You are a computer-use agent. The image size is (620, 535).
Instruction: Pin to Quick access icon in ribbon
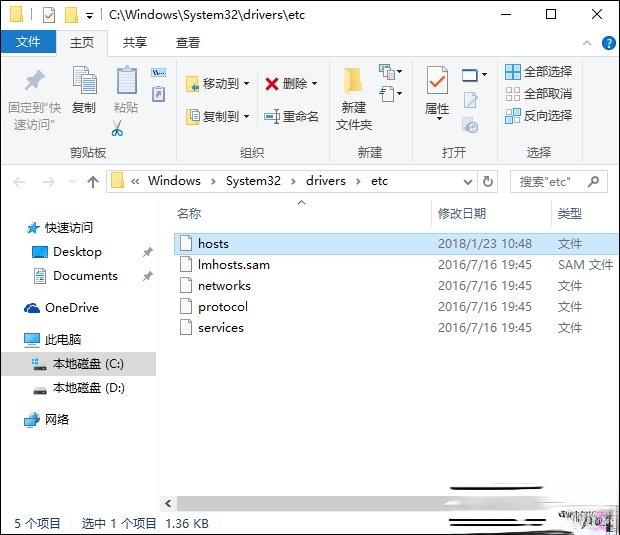pos(35,80)
